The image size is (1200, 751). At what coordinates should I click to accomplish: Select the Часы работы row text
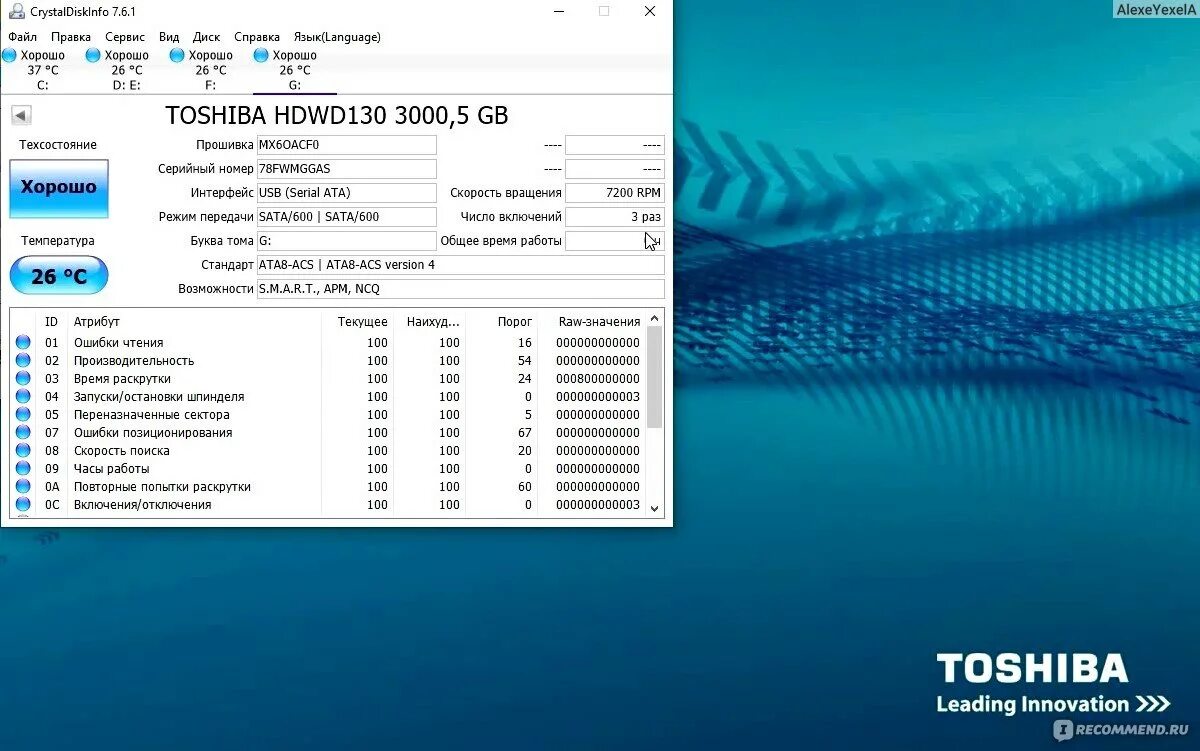coord(111,469)
